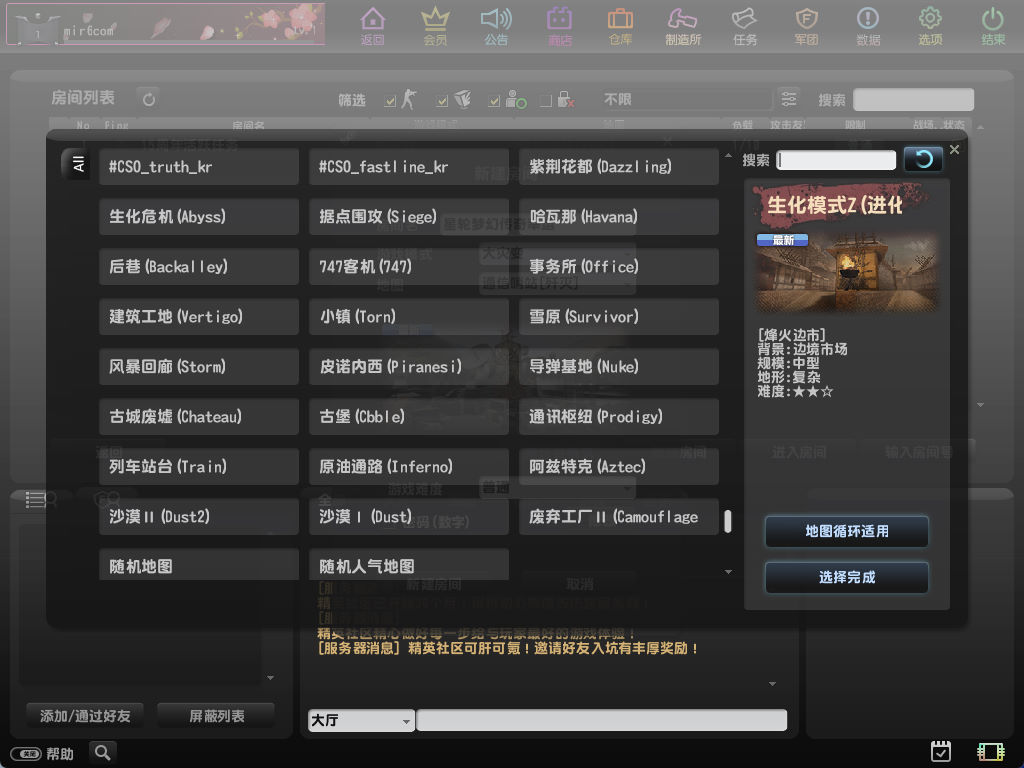This screenshot has width=1024, height=768.
Task: Choose map 事务所 (Office)
Action: pos(618,266)
